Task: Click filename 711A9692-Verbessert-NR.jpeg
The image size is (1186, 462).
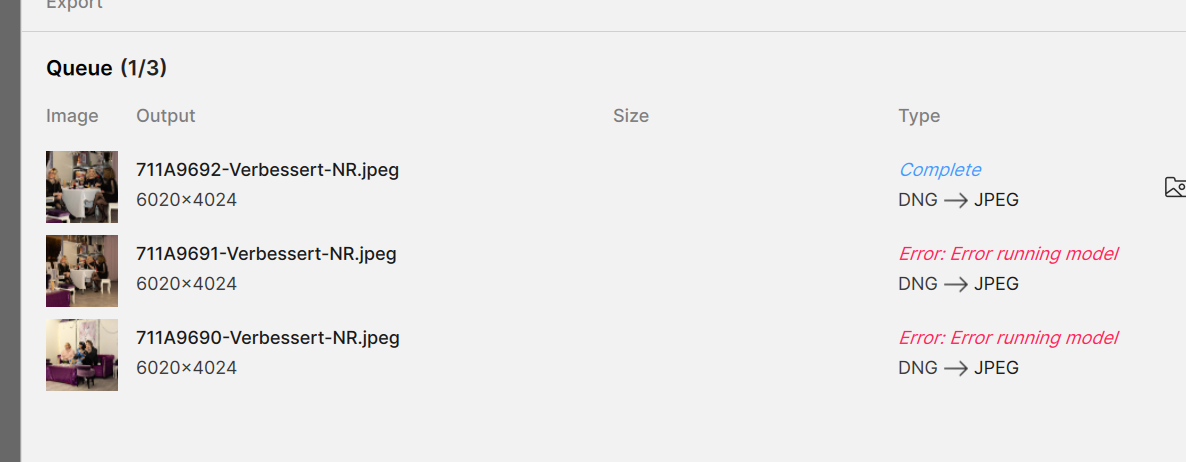Action: click(x=267, y=170)
